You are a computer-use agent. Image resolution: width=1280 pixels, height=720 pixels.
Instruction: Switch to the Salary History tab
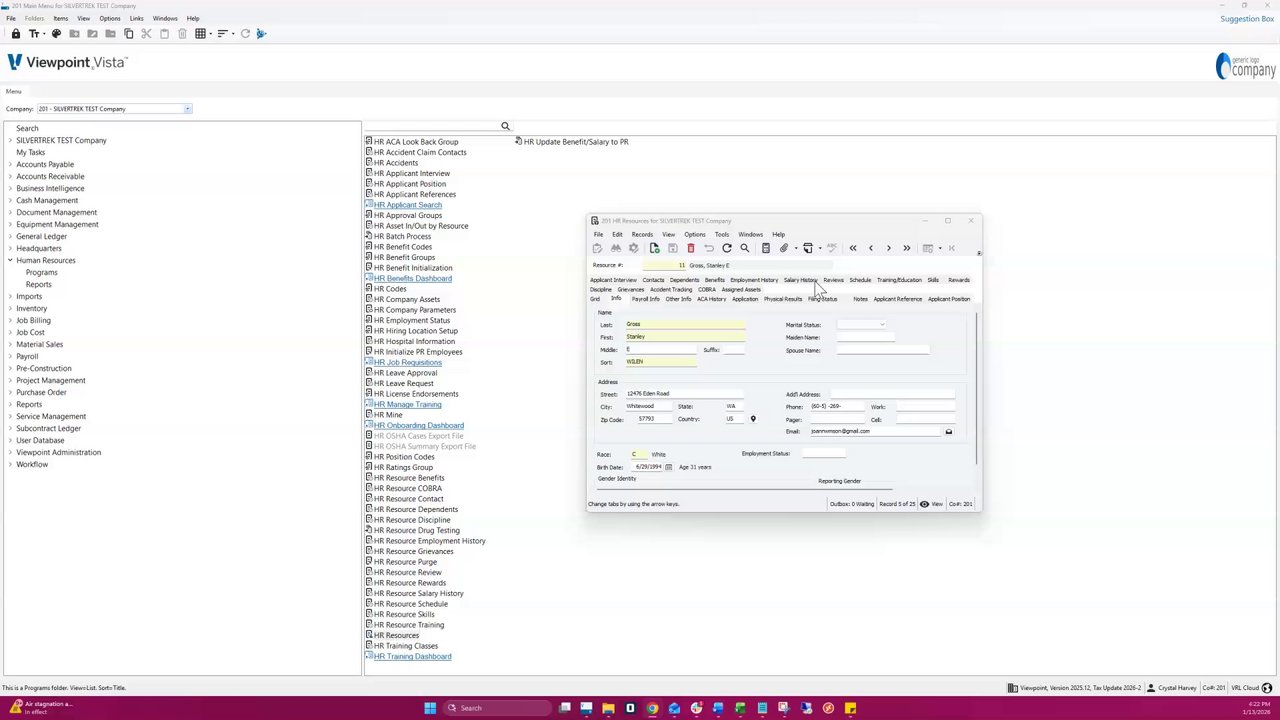click(x=800, y=280)
